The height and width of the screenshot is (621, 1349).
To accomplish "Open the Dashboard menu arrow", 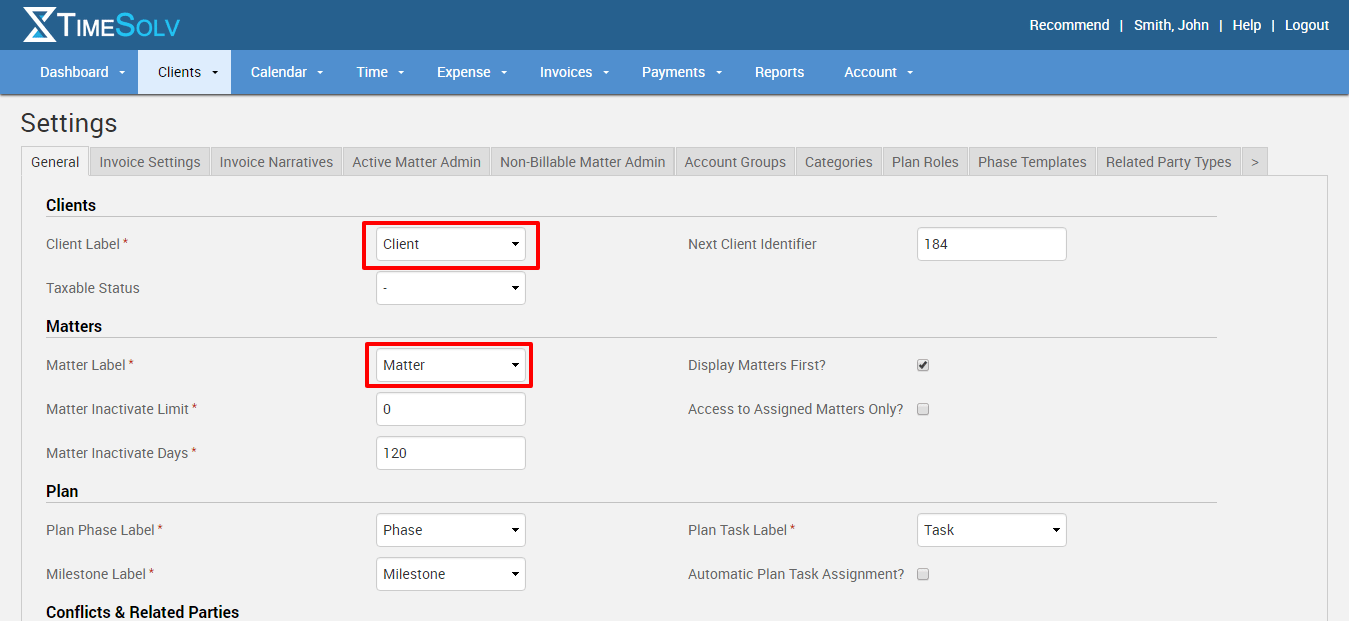I will pyautogui.click(x=122, y=73).
